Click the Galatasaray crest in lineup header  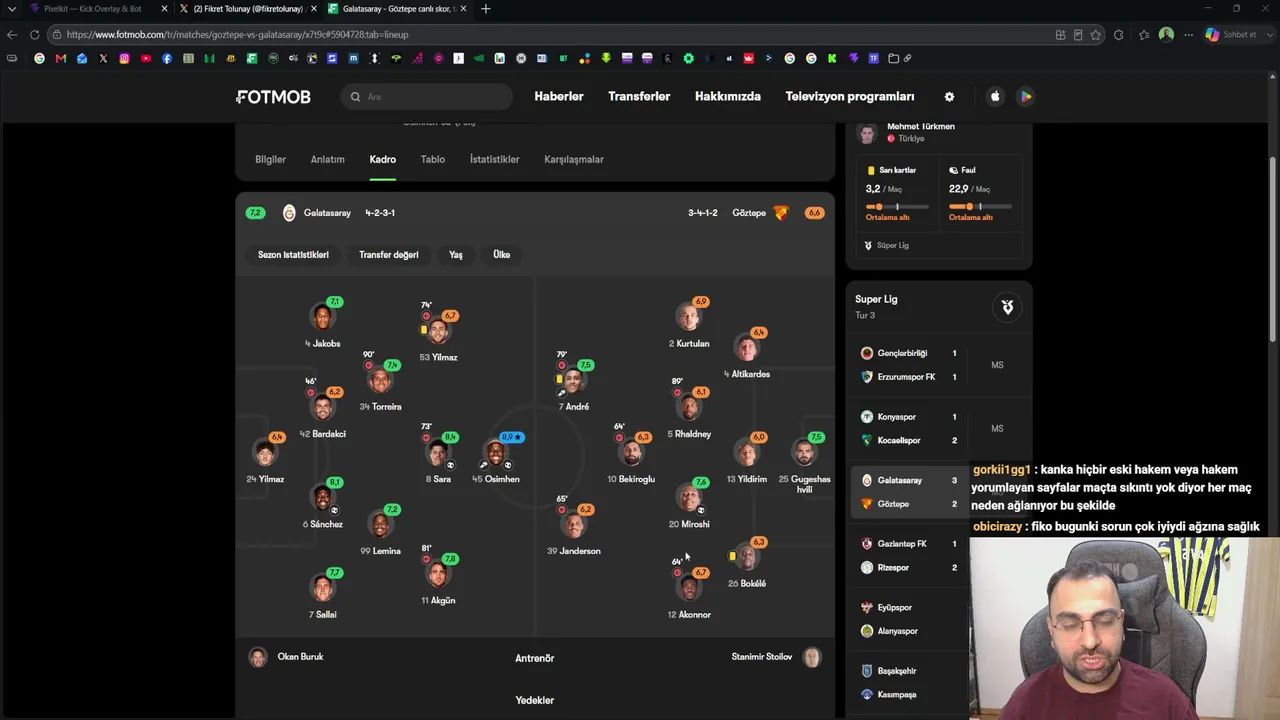coord(289,213)
